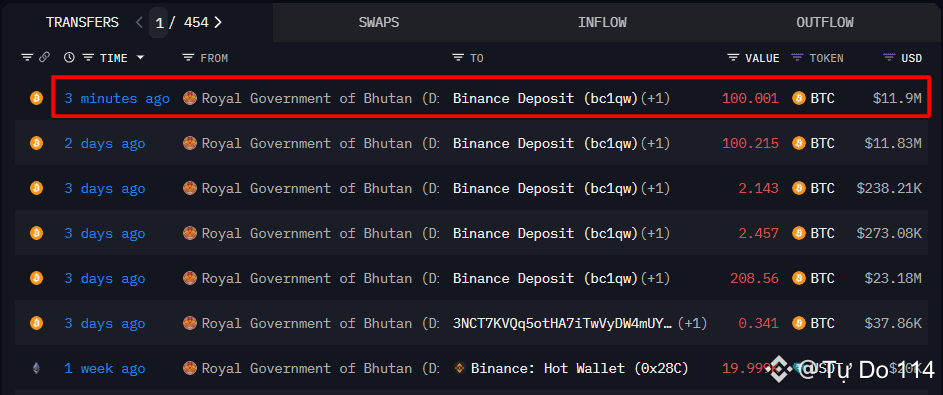Screen dimensions: 943x395
Task: Switch to the INFLOW tab
Action: [602, 22]
